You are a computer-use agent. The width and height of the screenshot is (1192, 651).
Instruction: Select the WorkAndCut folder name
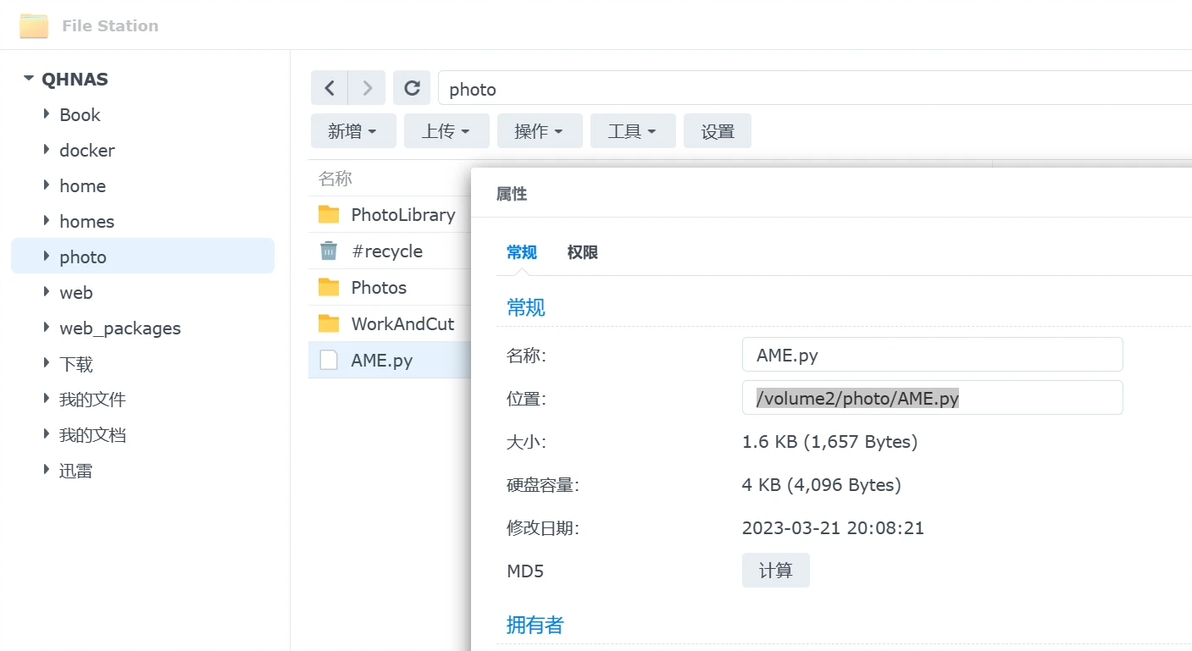[402, 324]
